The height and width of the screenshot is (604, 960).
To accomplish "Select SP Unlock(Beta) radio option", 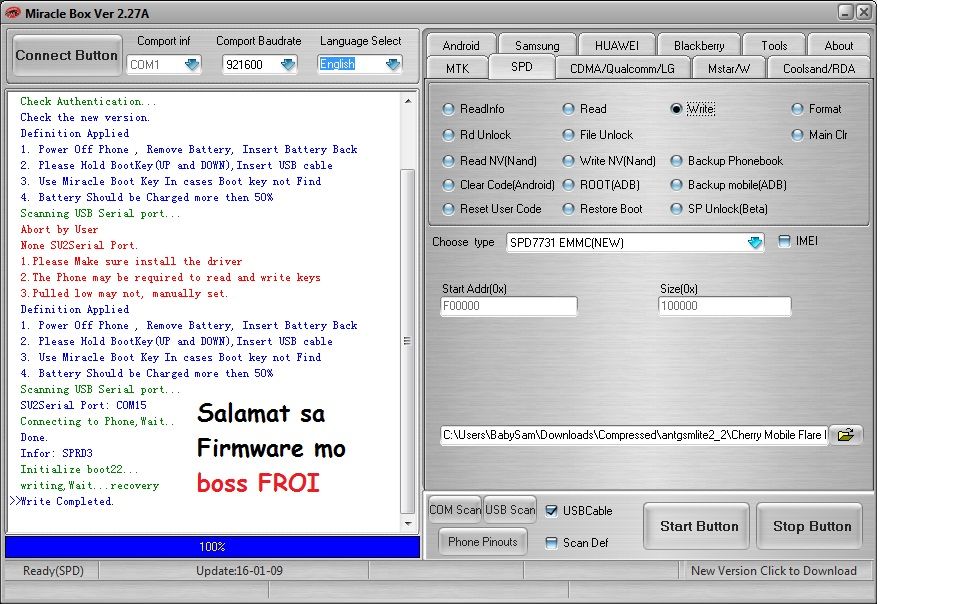I will tap(677, 209).
